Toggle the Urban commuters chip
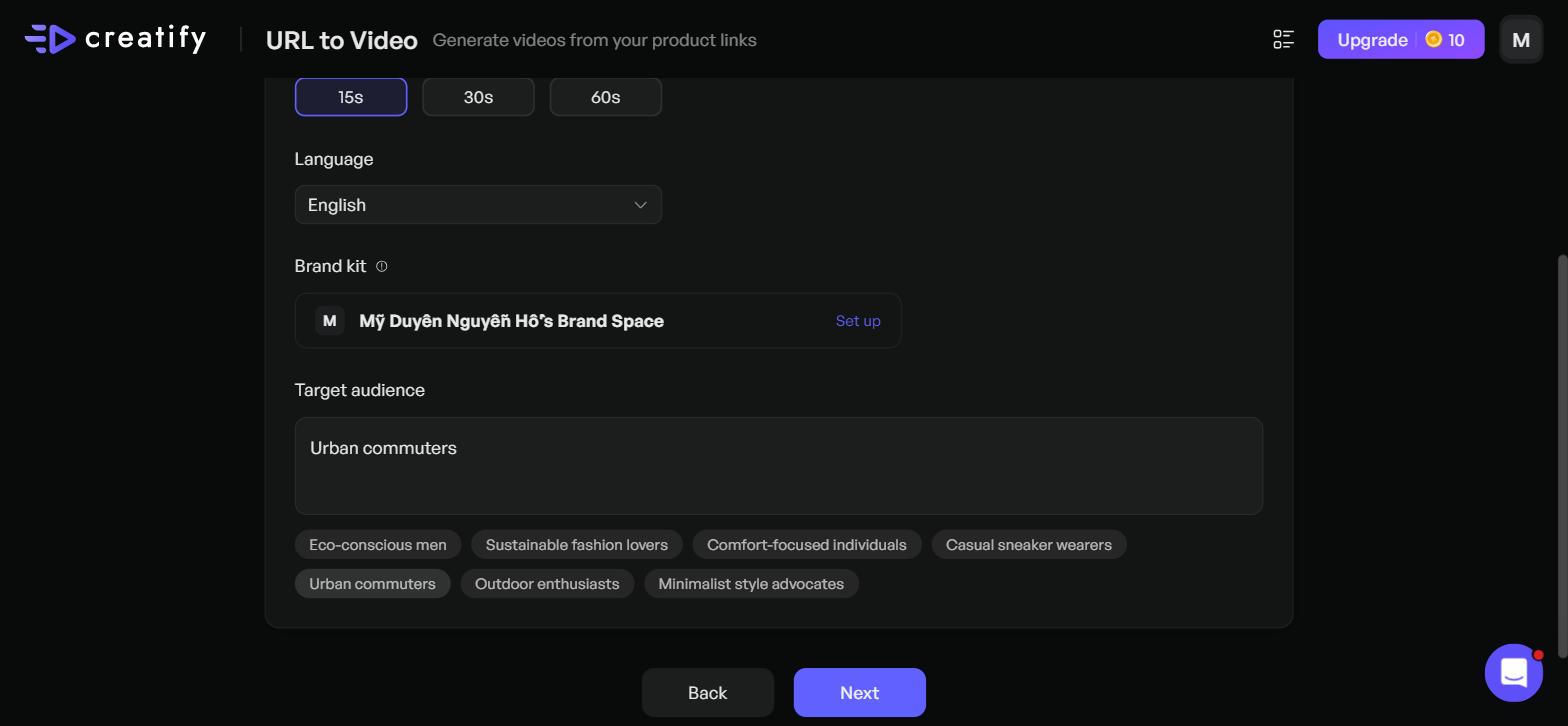The width and height of the screenshot is (1568, 726). [373, 584]
